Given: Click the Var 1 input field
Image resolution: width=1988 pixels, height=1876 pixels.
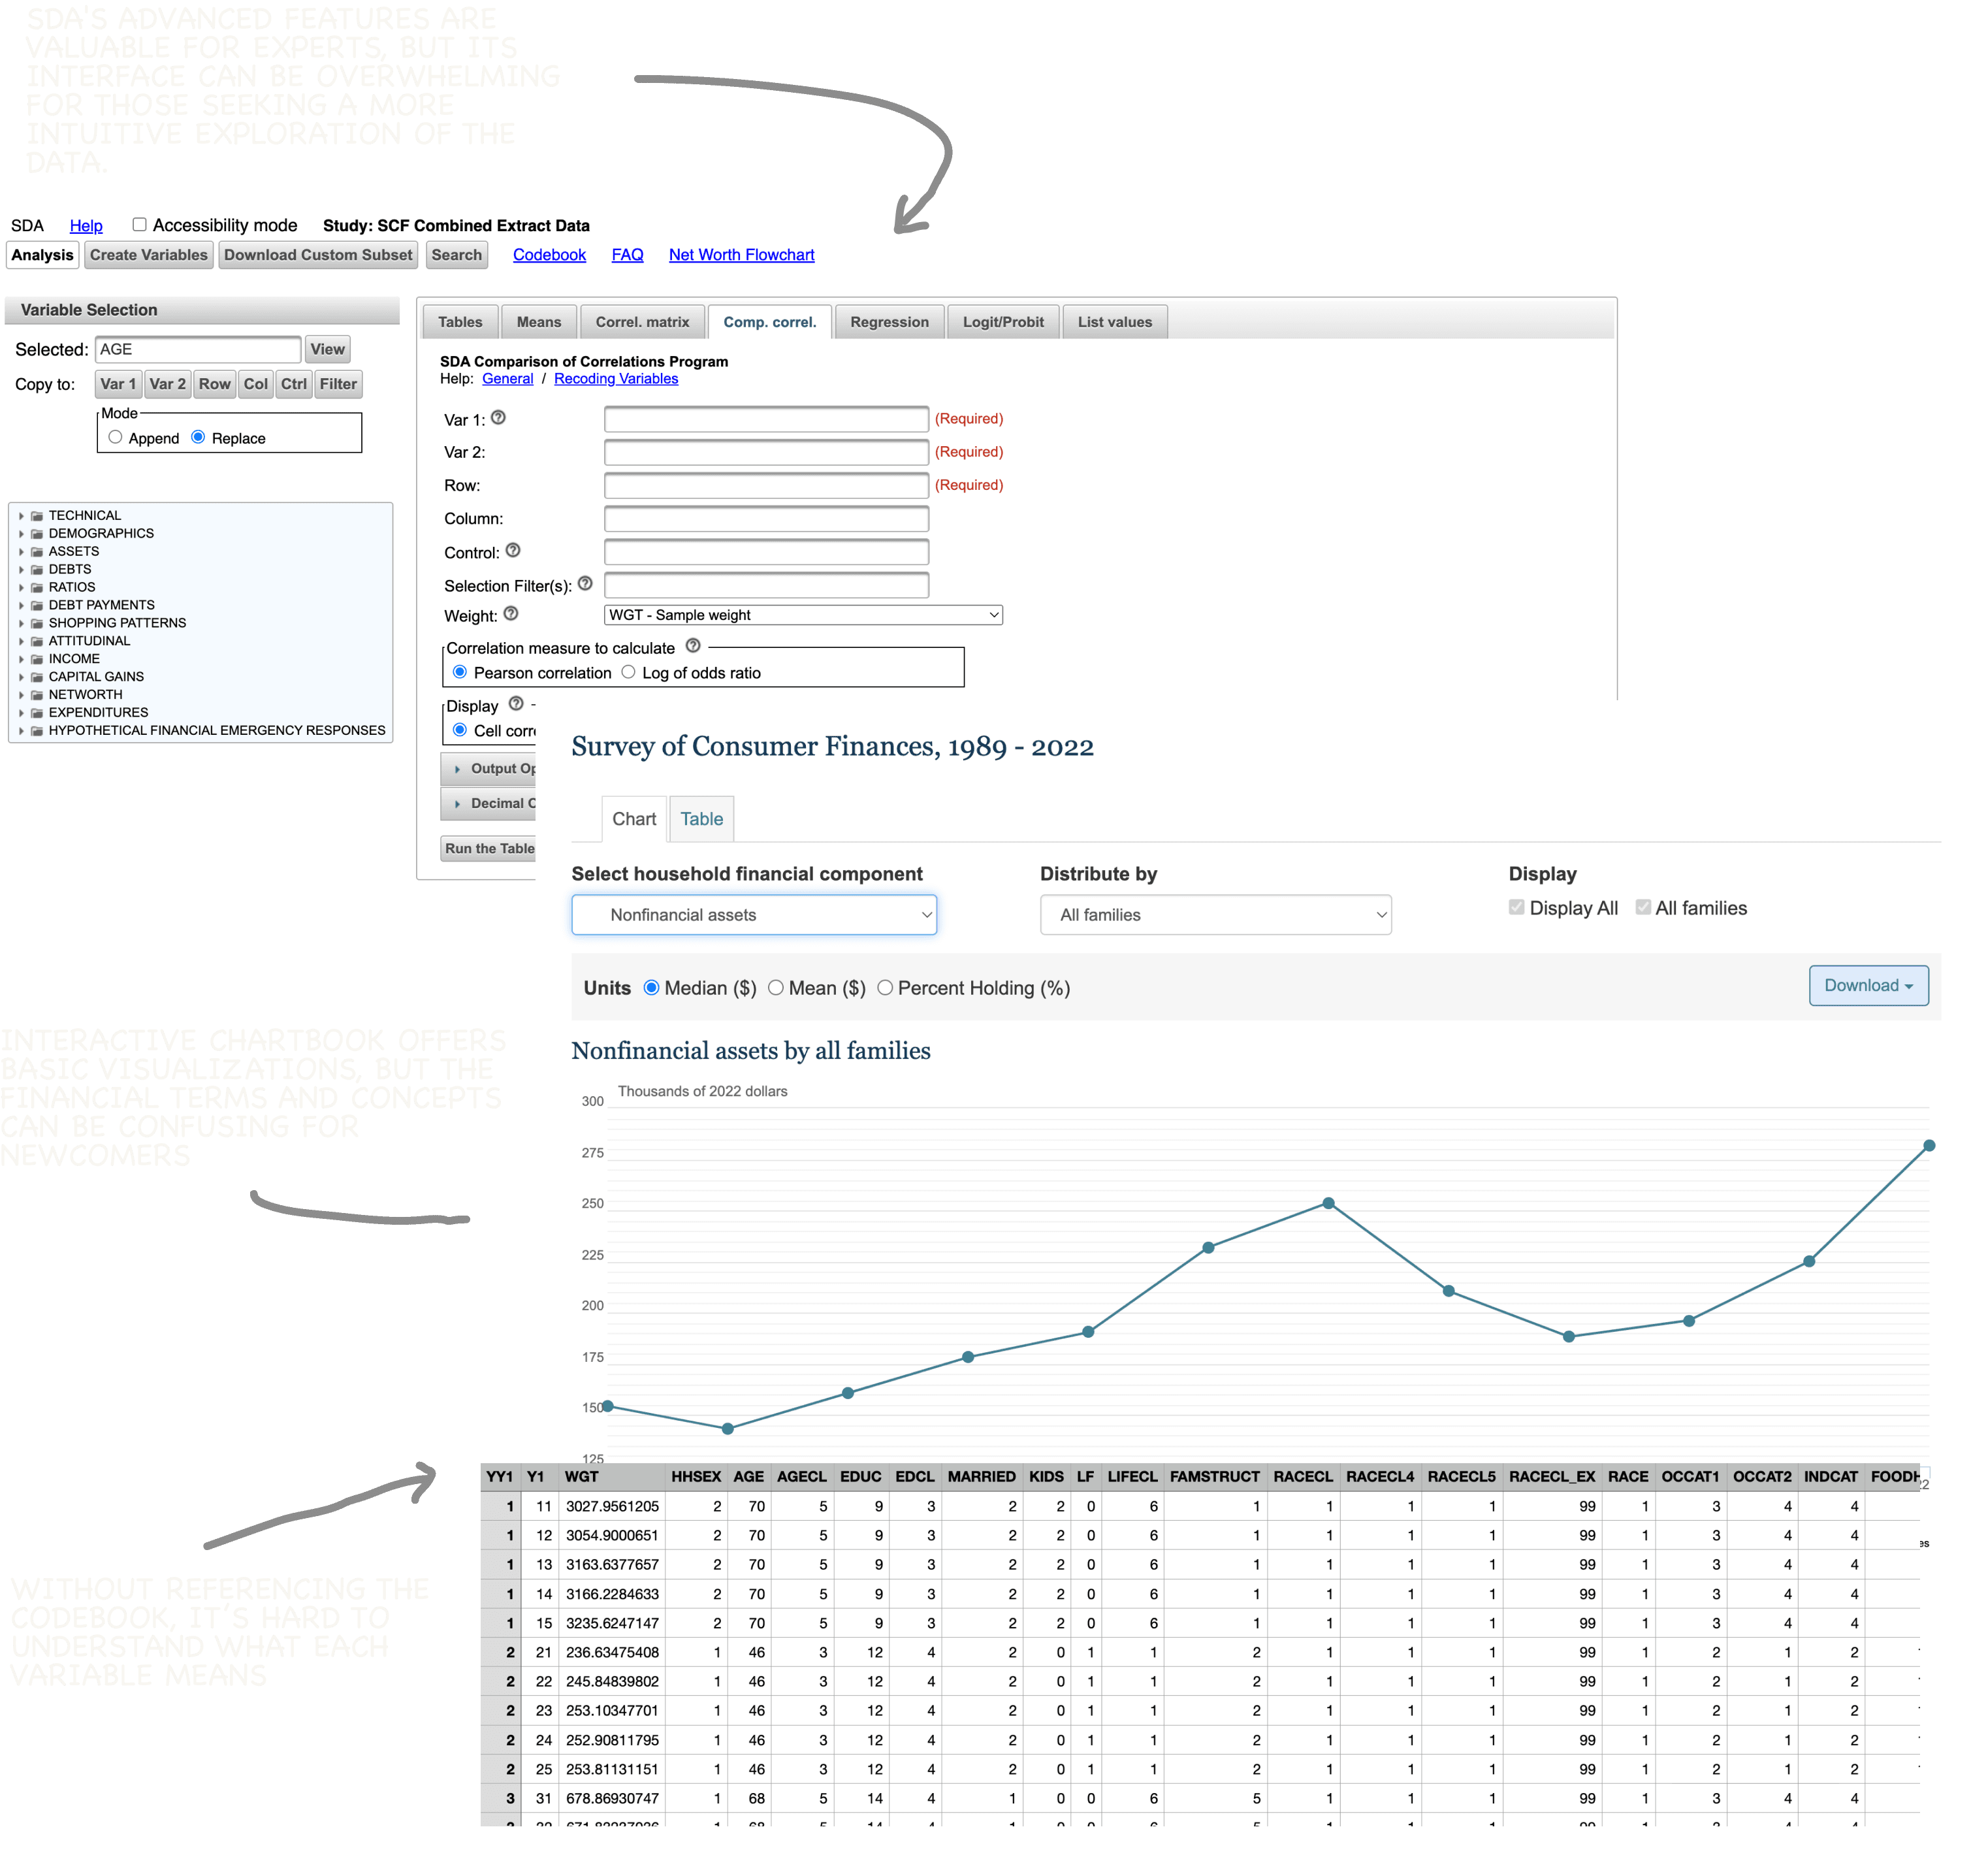Looking at the screenshot, I should (x=766, y=419).
